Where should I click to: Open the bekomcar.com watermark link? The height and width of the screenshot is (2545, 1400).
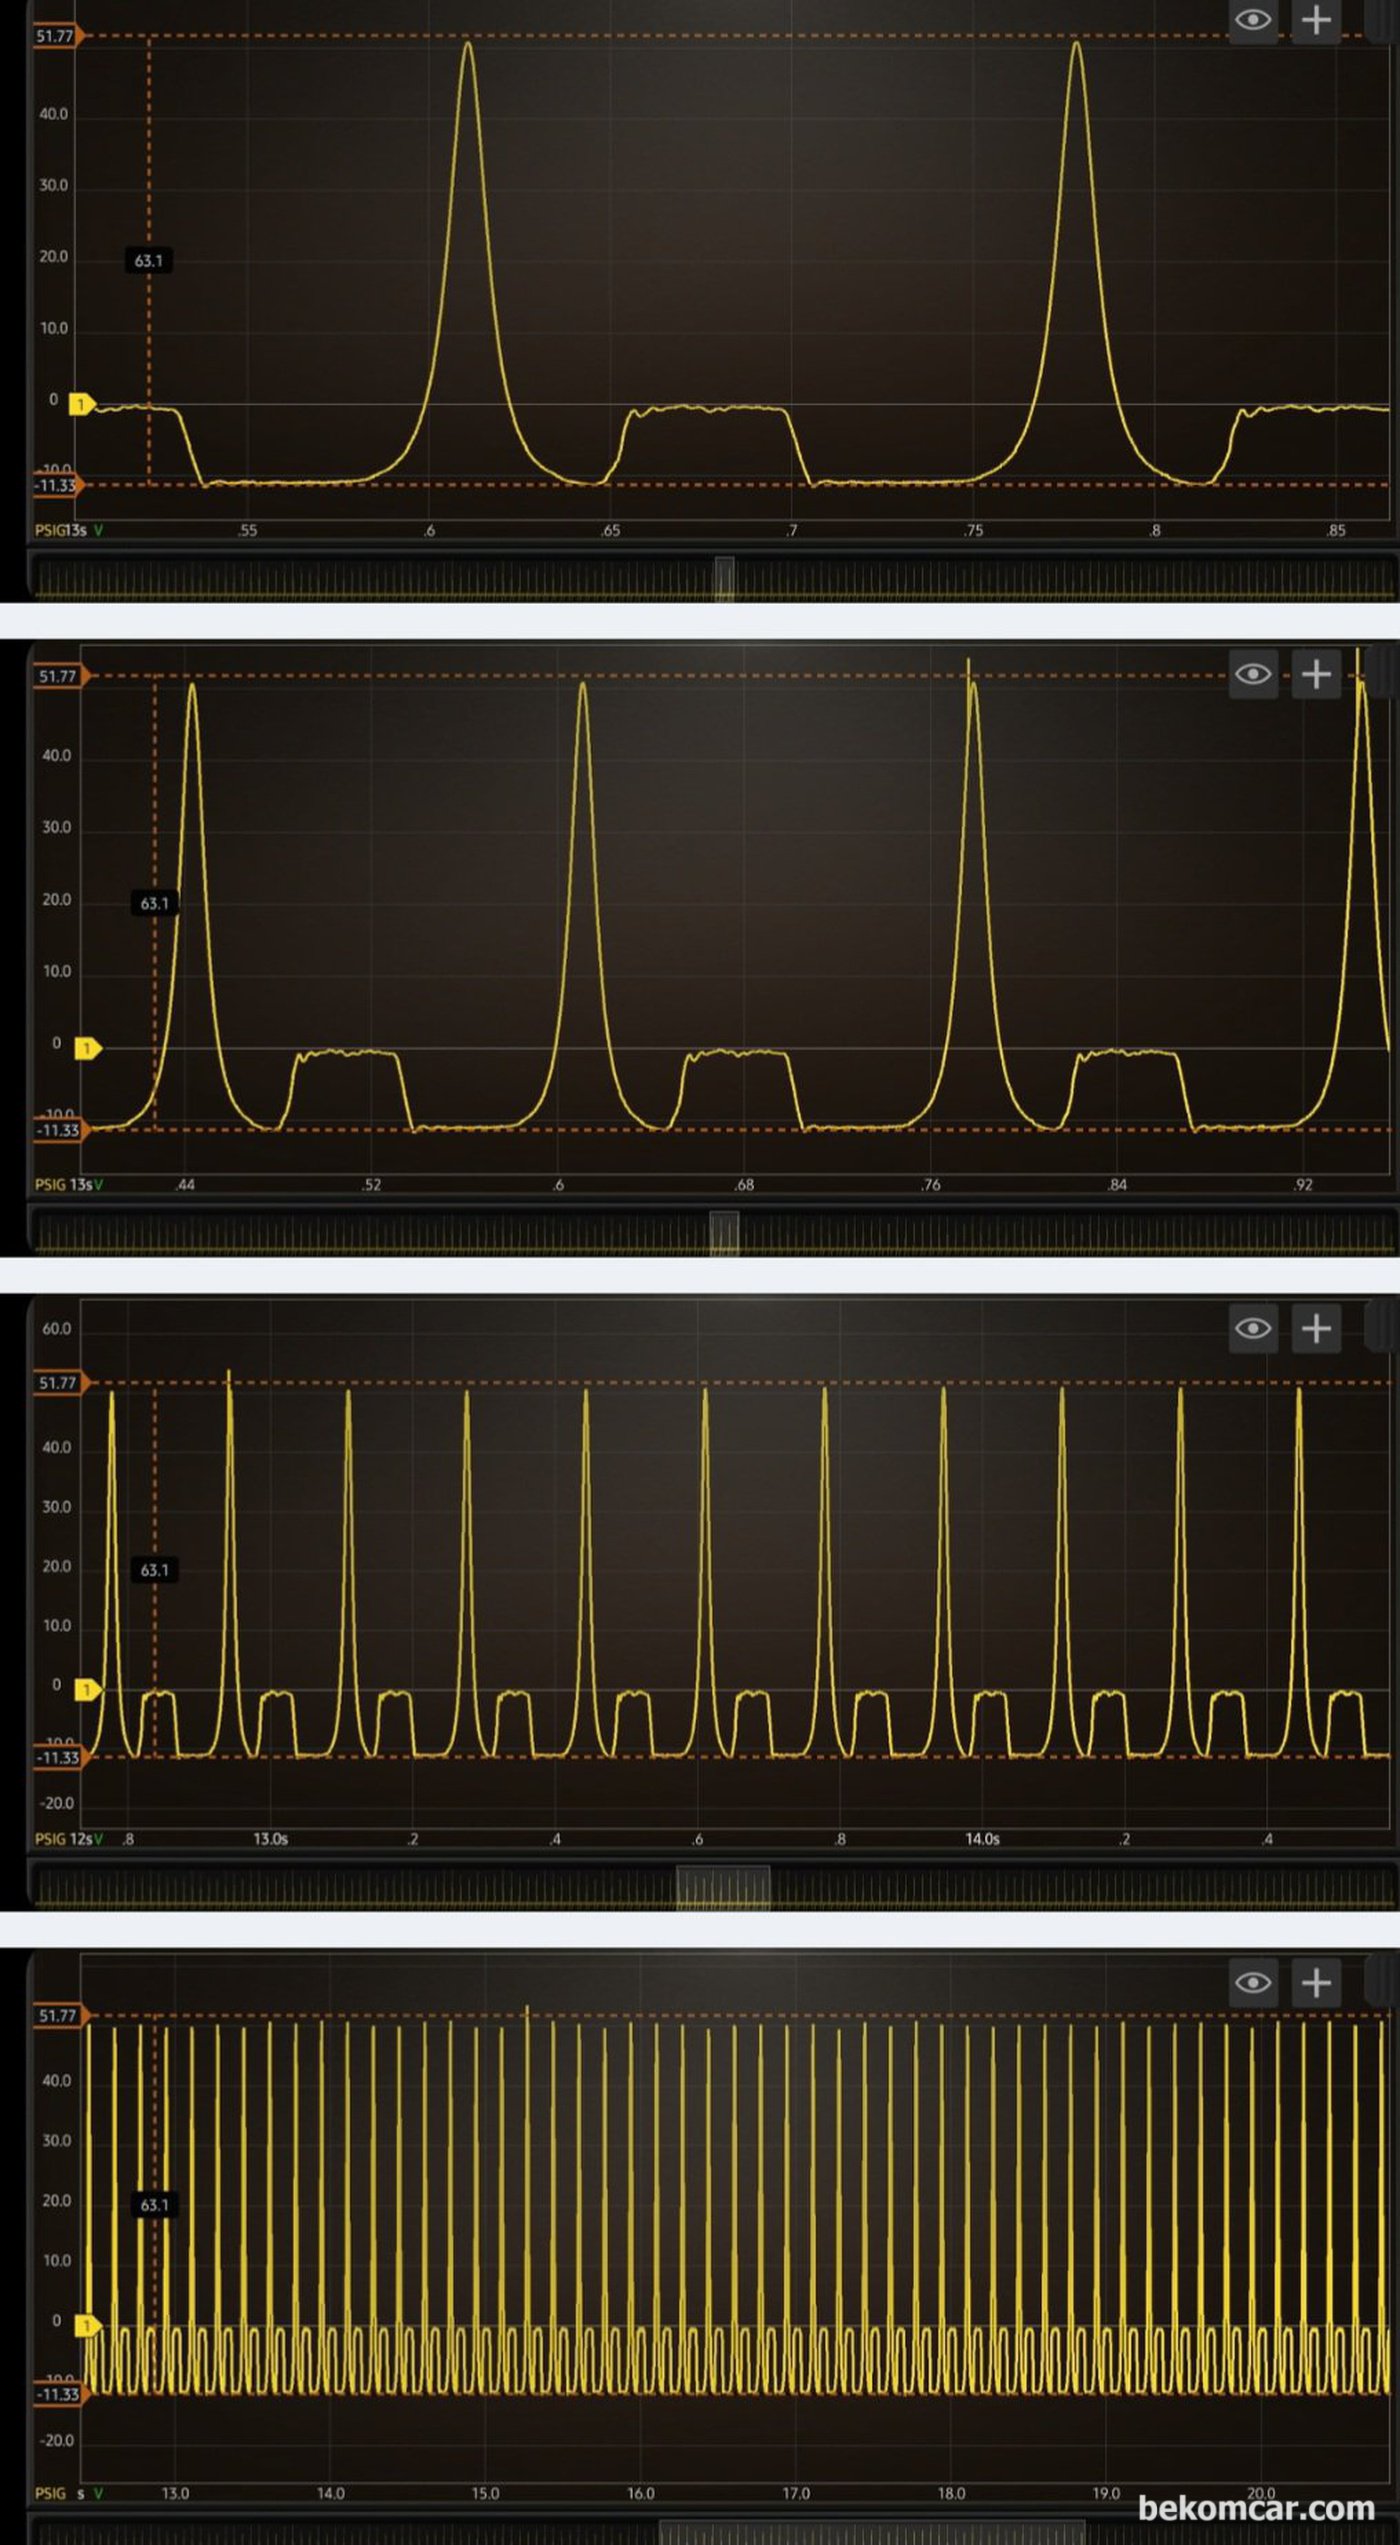(x=1256, y=2508)
